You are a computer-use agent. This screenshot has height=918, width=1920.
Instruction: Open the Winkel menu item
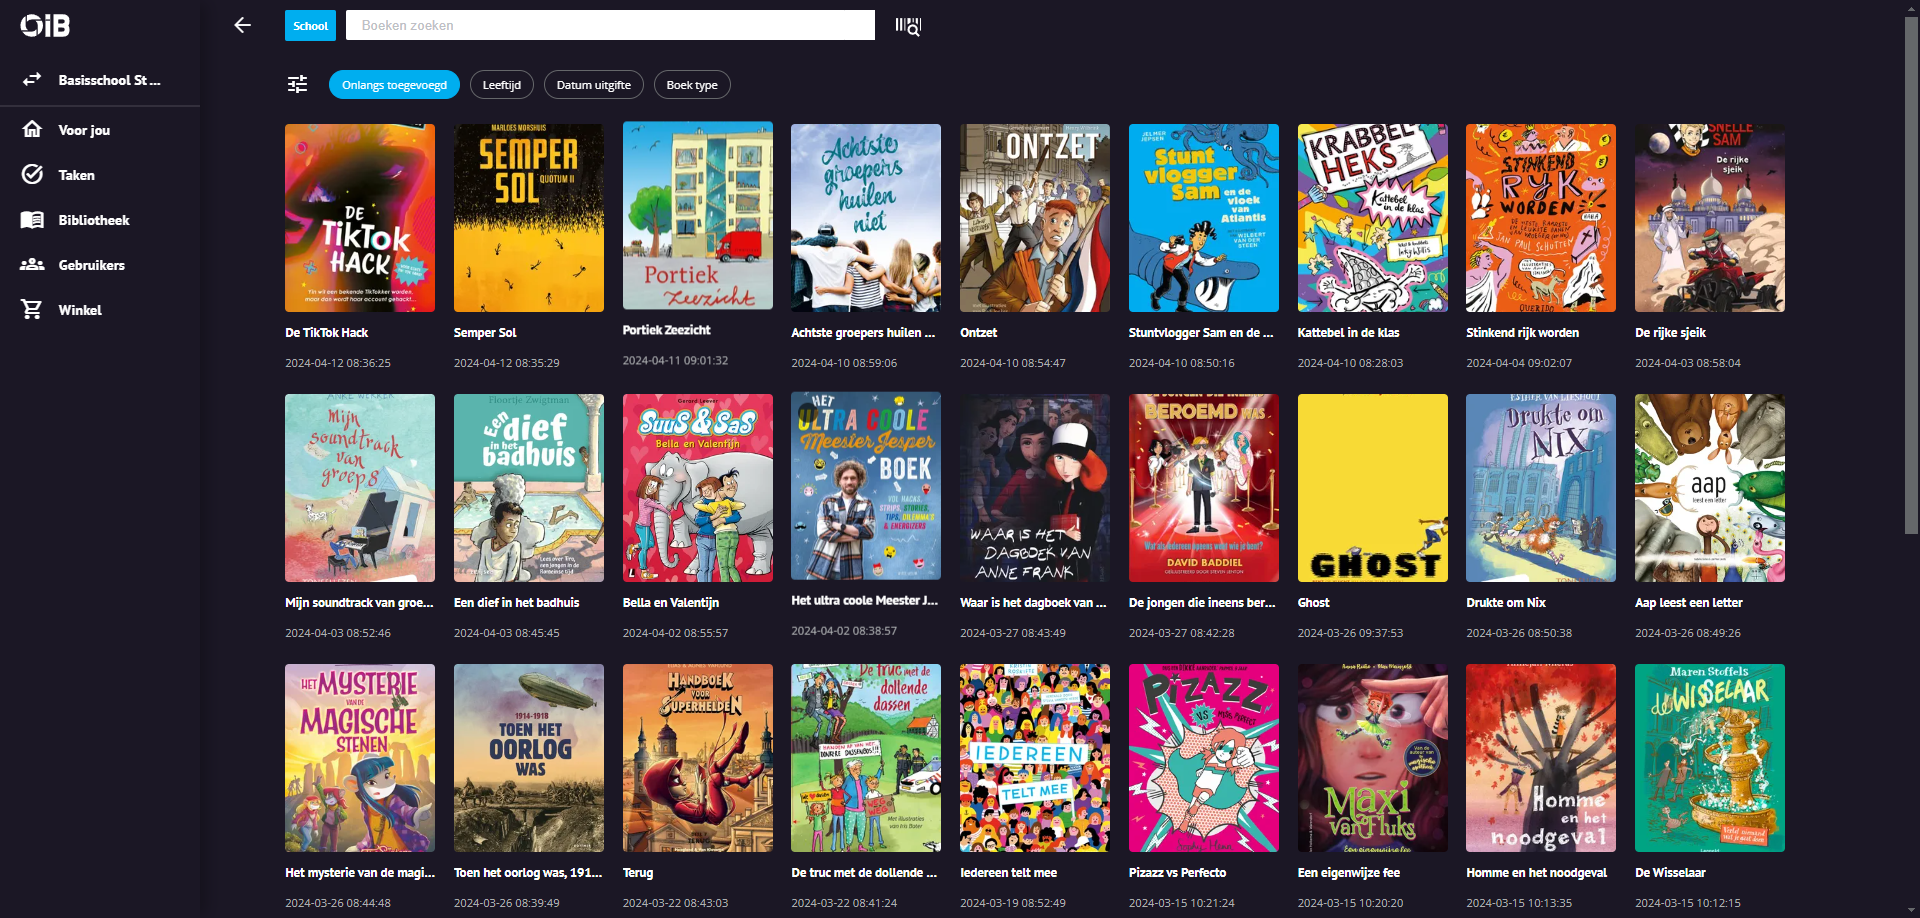pos(100,310)
